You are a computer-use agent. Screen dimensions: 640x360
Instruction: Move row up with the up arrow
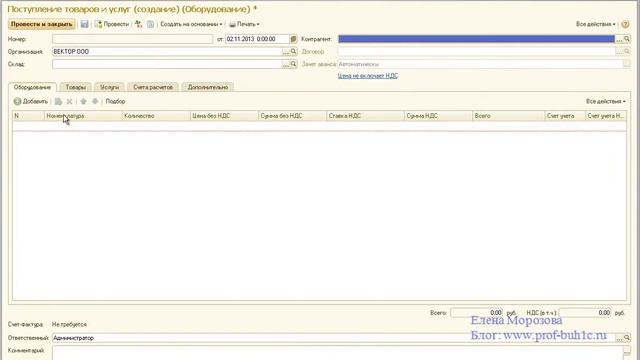point(83,102)
